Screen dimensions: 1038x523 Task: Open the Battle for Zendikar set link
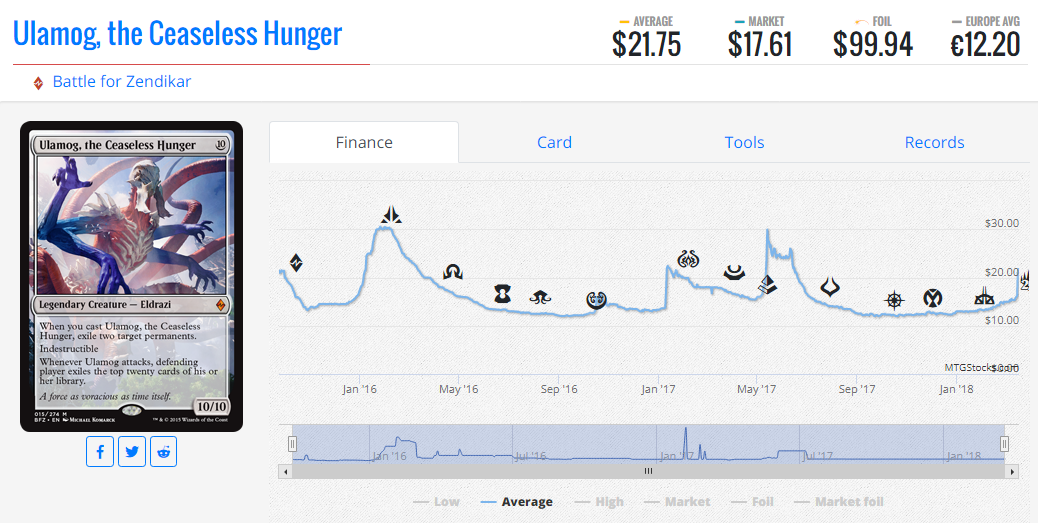pos(121,82)
